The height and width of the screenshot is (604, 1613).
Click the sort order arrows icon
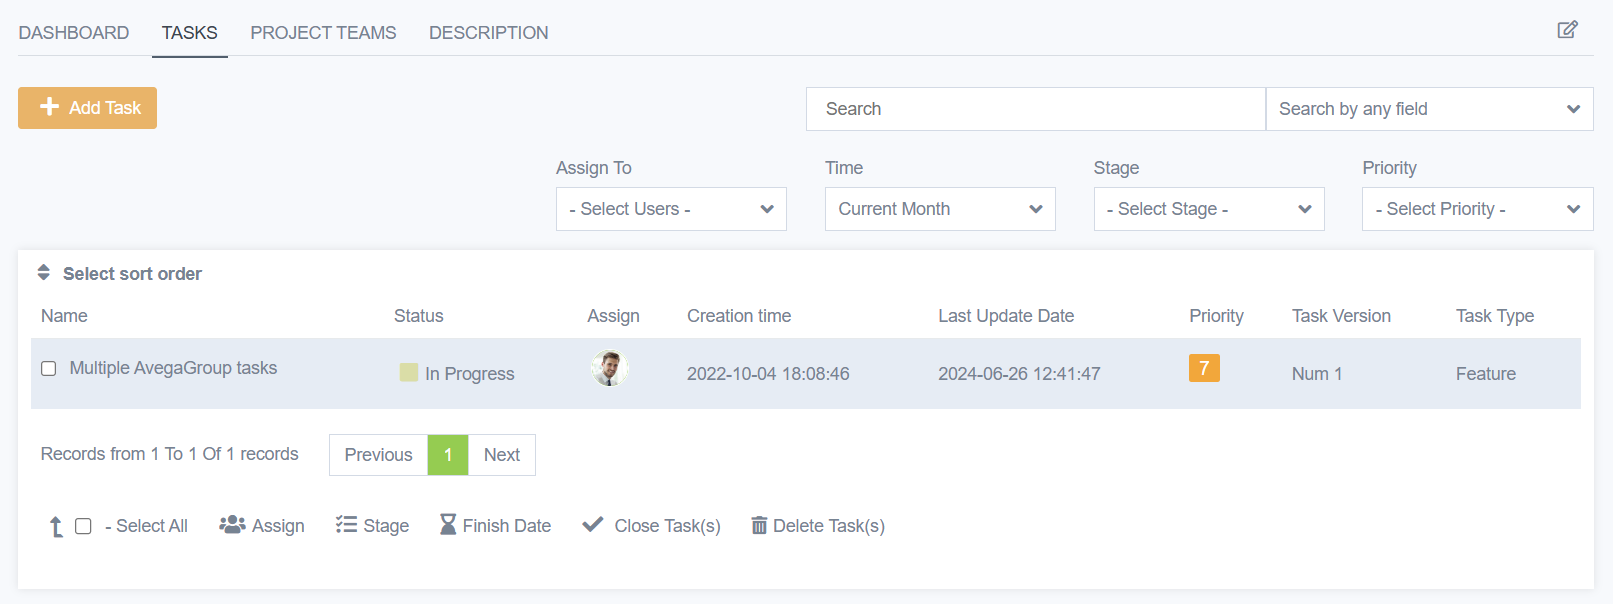[x=44, y=272]
